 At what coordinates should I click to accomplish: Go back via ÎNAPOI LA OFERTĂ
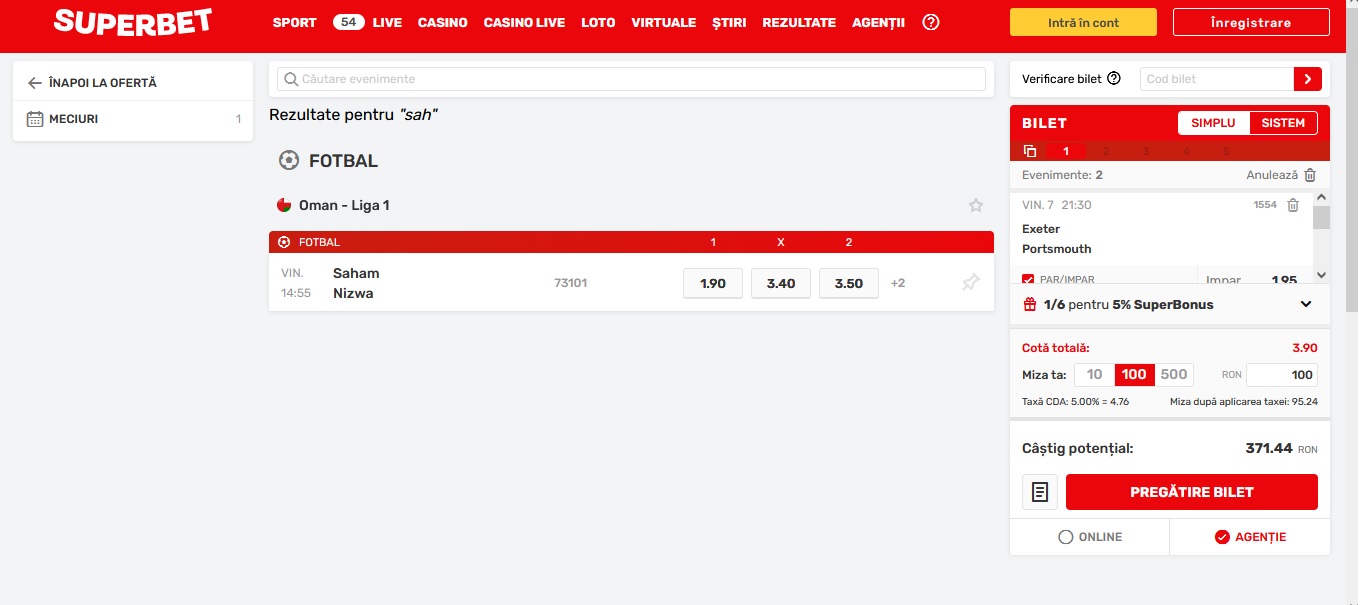(103, 83)
